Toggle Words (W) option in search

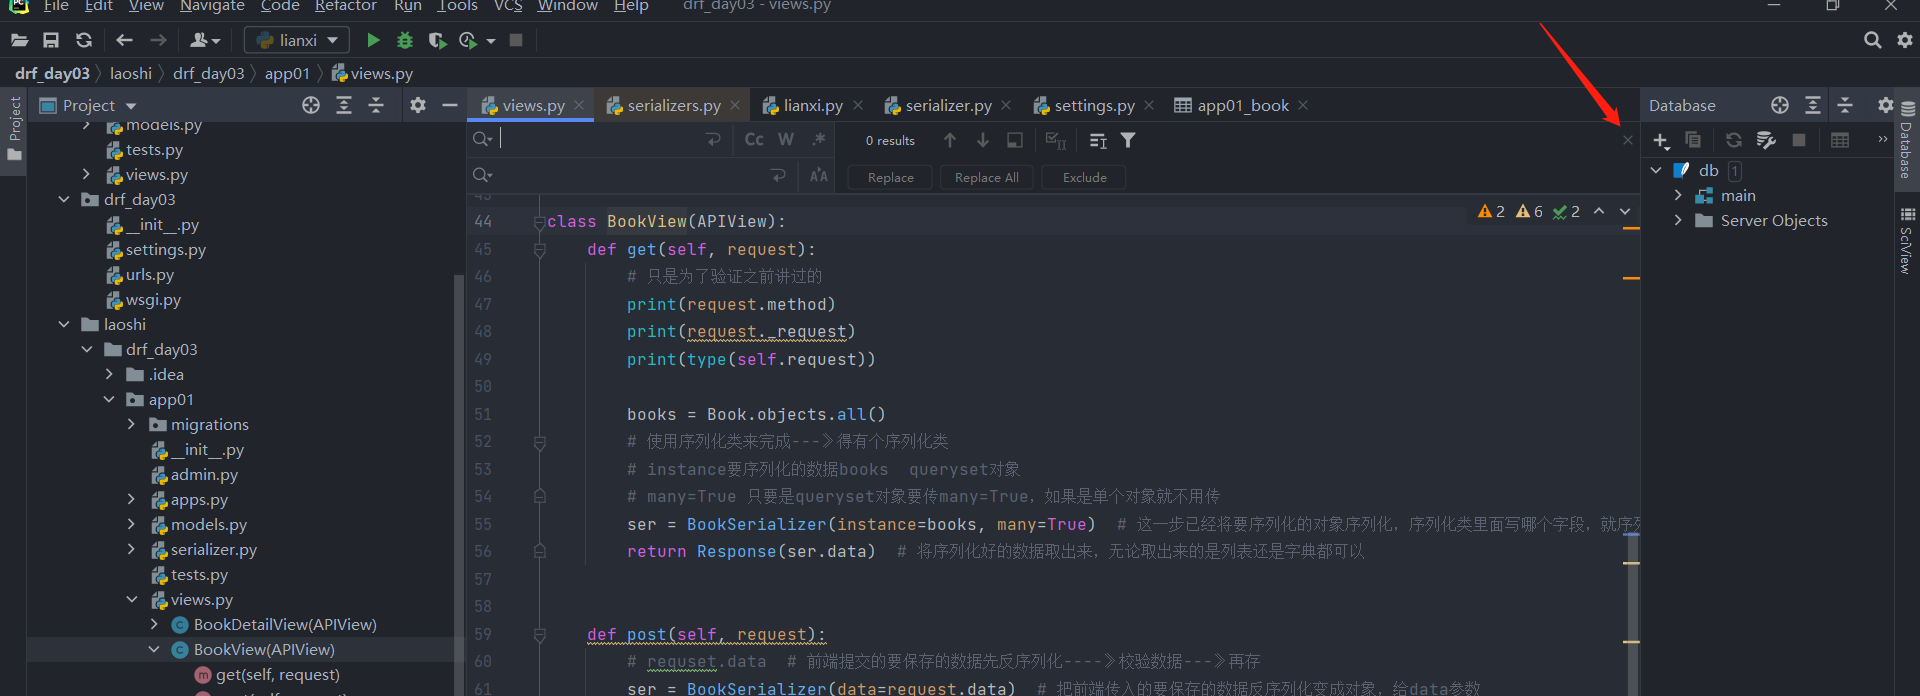pyautogui.click(x=787, y=140)
